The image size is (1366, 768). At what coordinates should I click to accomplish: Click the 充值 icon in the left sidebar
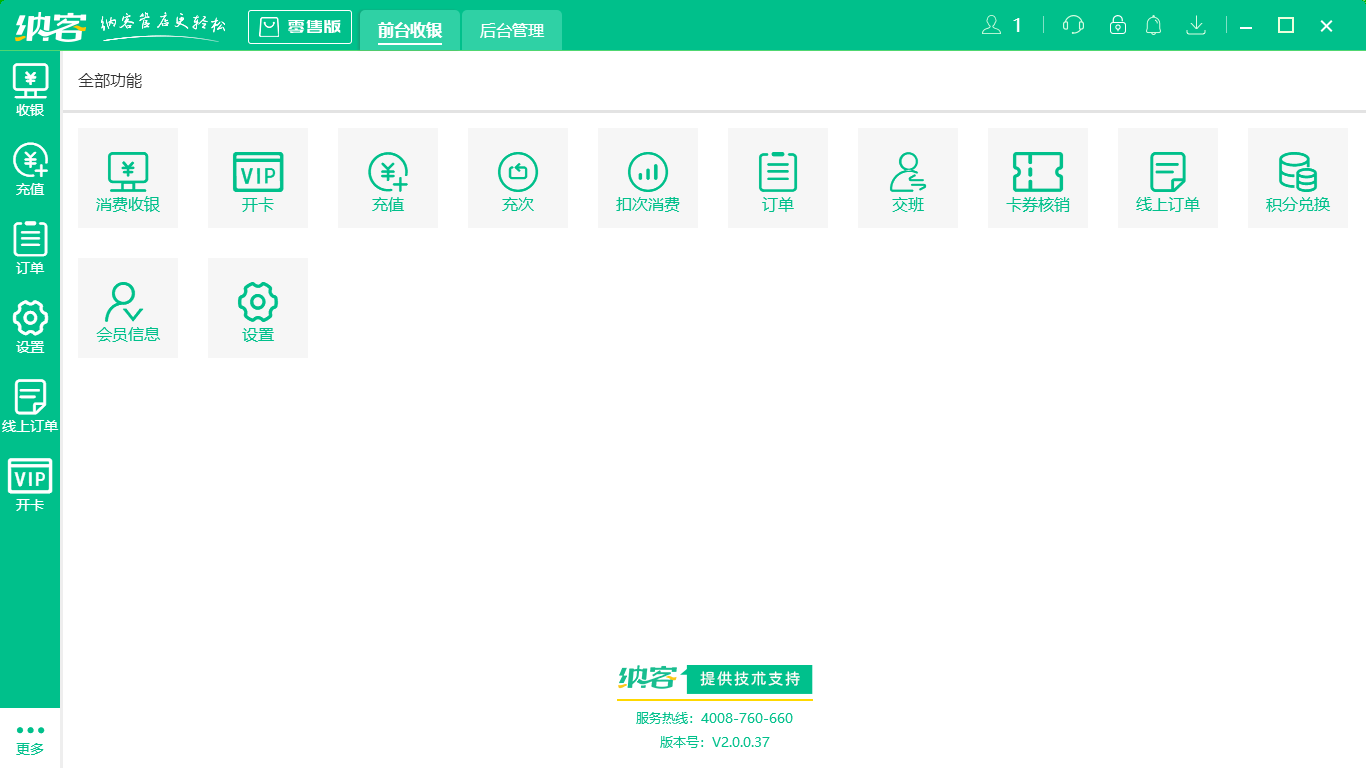pos(30,169)
